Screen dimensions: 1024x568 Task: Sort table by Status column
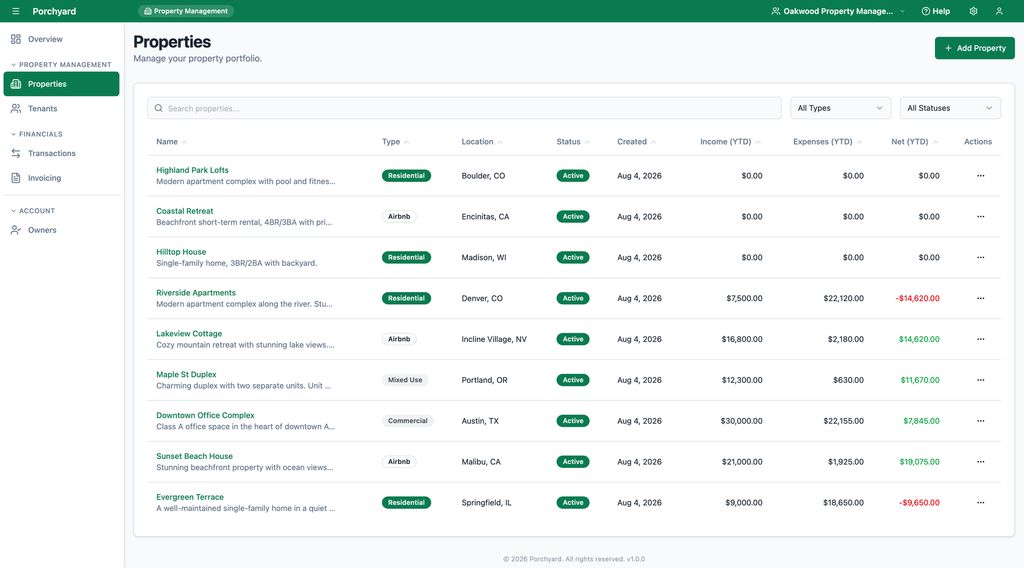click(573, 142)
